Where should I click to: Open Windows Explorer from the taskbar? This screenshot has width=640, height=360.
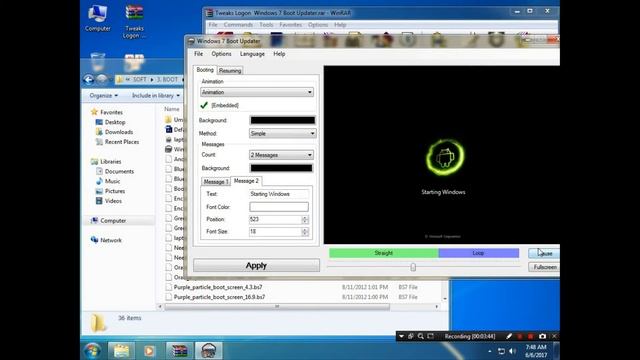pyautogui.click(x=121, y=351)
